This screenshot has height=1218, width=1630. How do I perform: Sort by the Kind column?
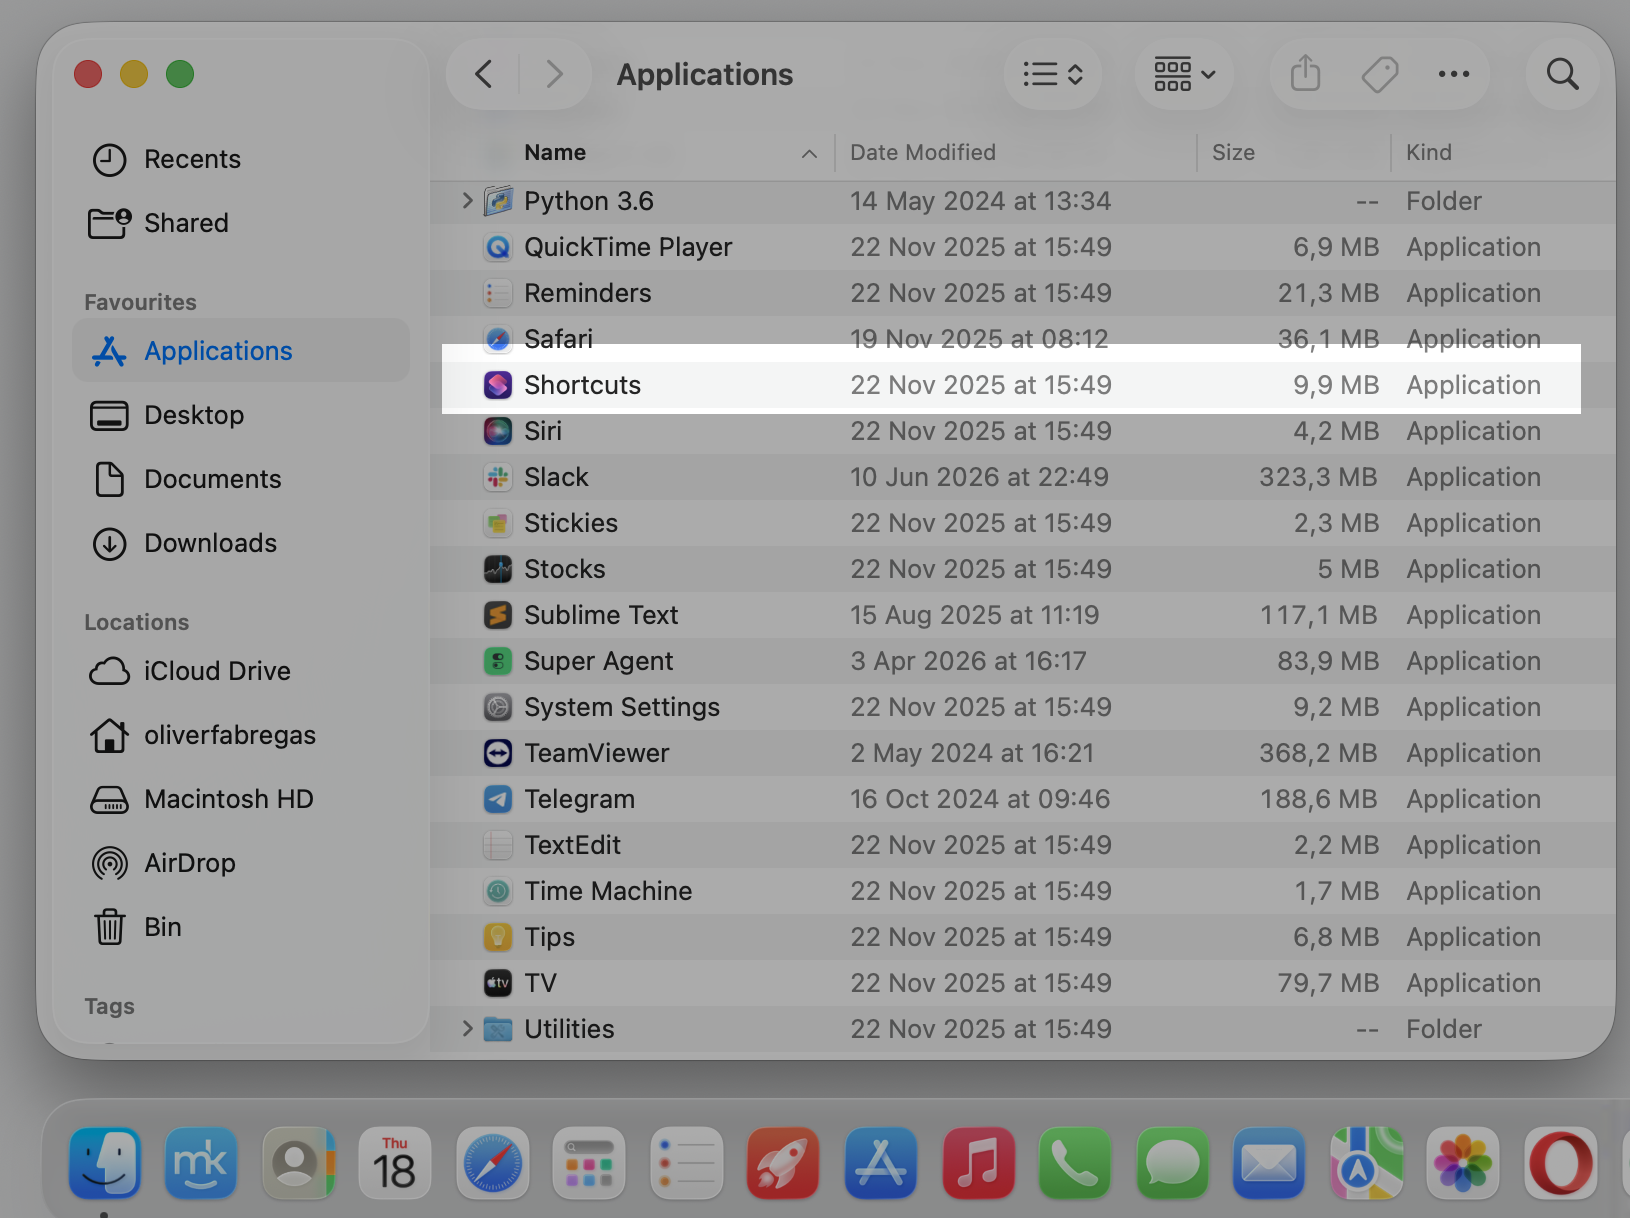pos(1429,152)
